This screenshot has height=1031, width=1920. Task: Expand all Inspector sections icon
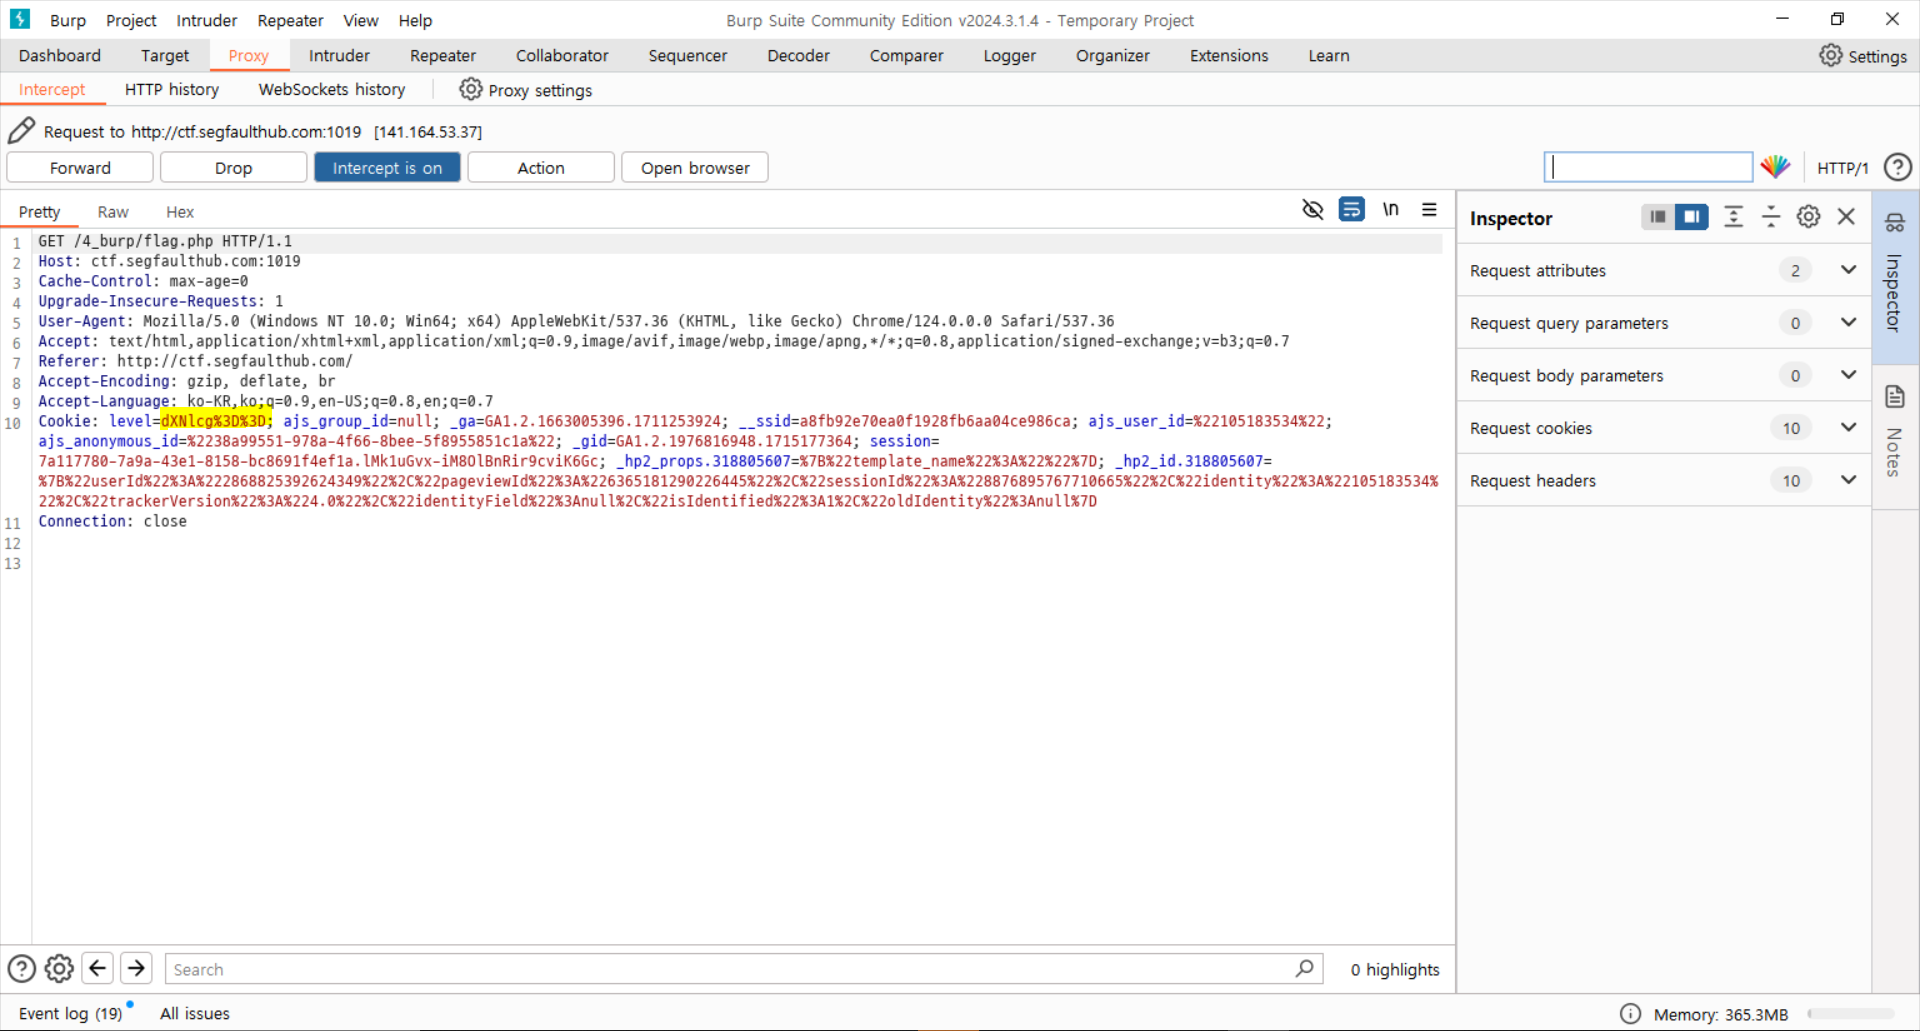pos(1733,217)
